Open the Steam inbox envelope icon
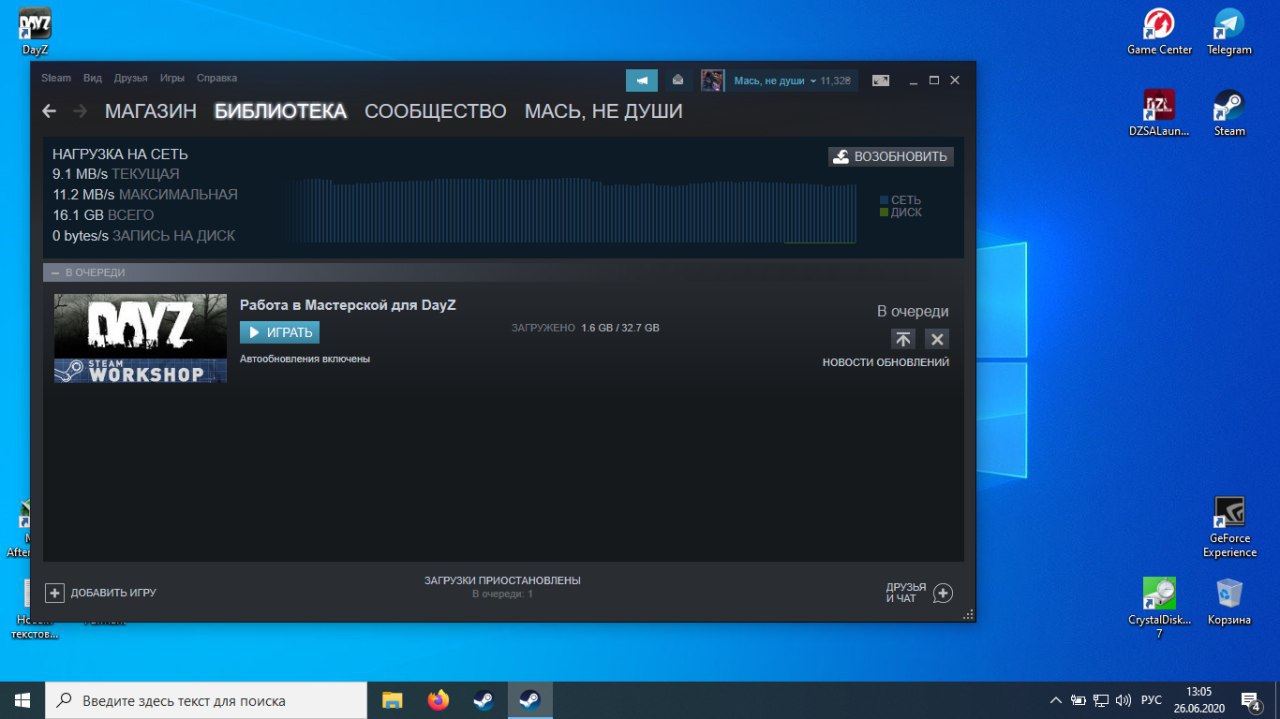The image size is (1280, 719). click(678, 80)
